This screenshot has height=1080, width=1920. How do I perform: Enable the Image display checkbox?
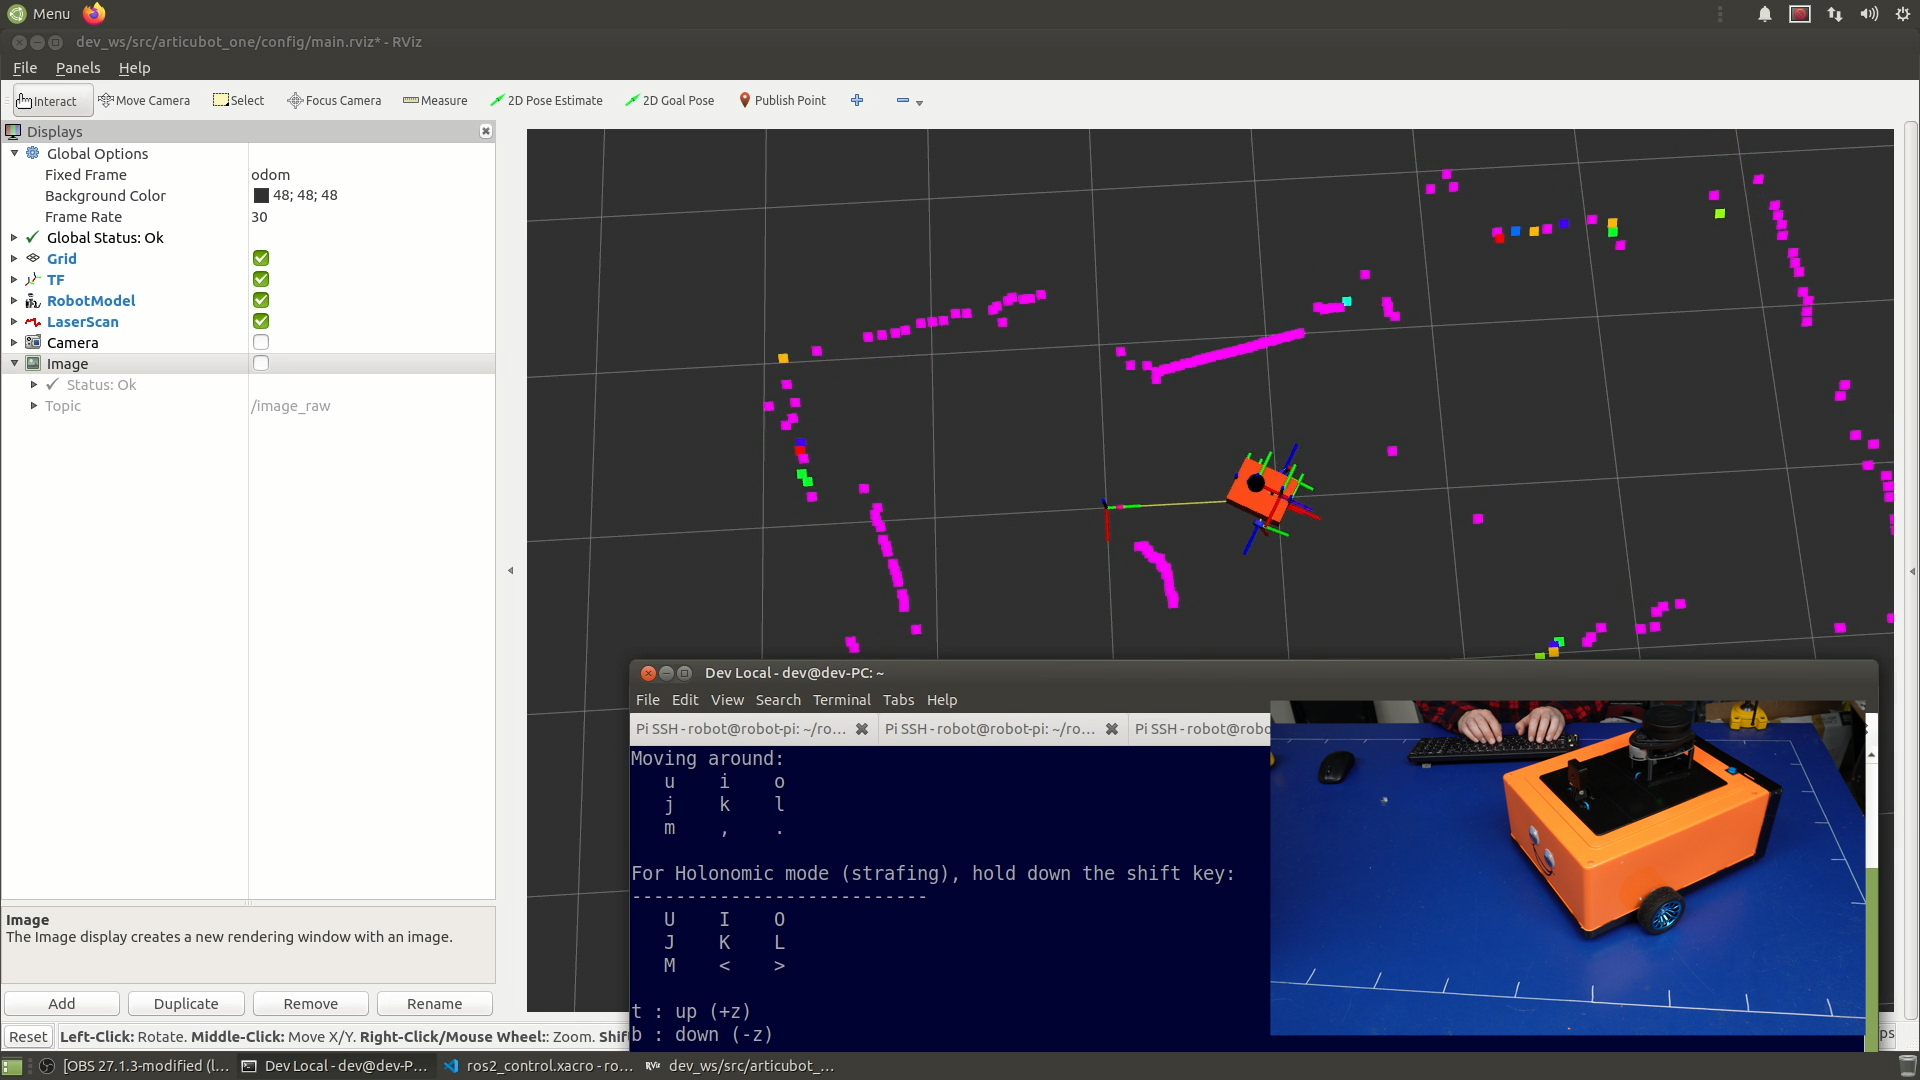pyautogui.click(x=261, y=363)
